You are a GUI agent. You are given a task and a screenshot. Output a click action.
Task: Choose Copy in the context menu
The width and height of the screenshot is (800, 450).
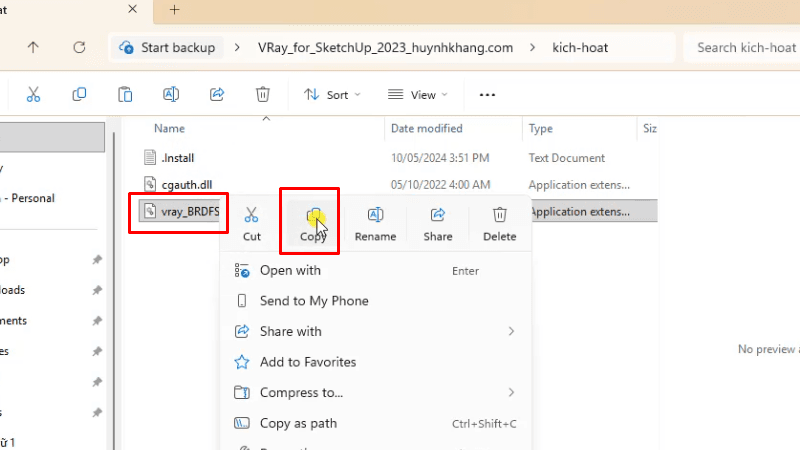313,224
